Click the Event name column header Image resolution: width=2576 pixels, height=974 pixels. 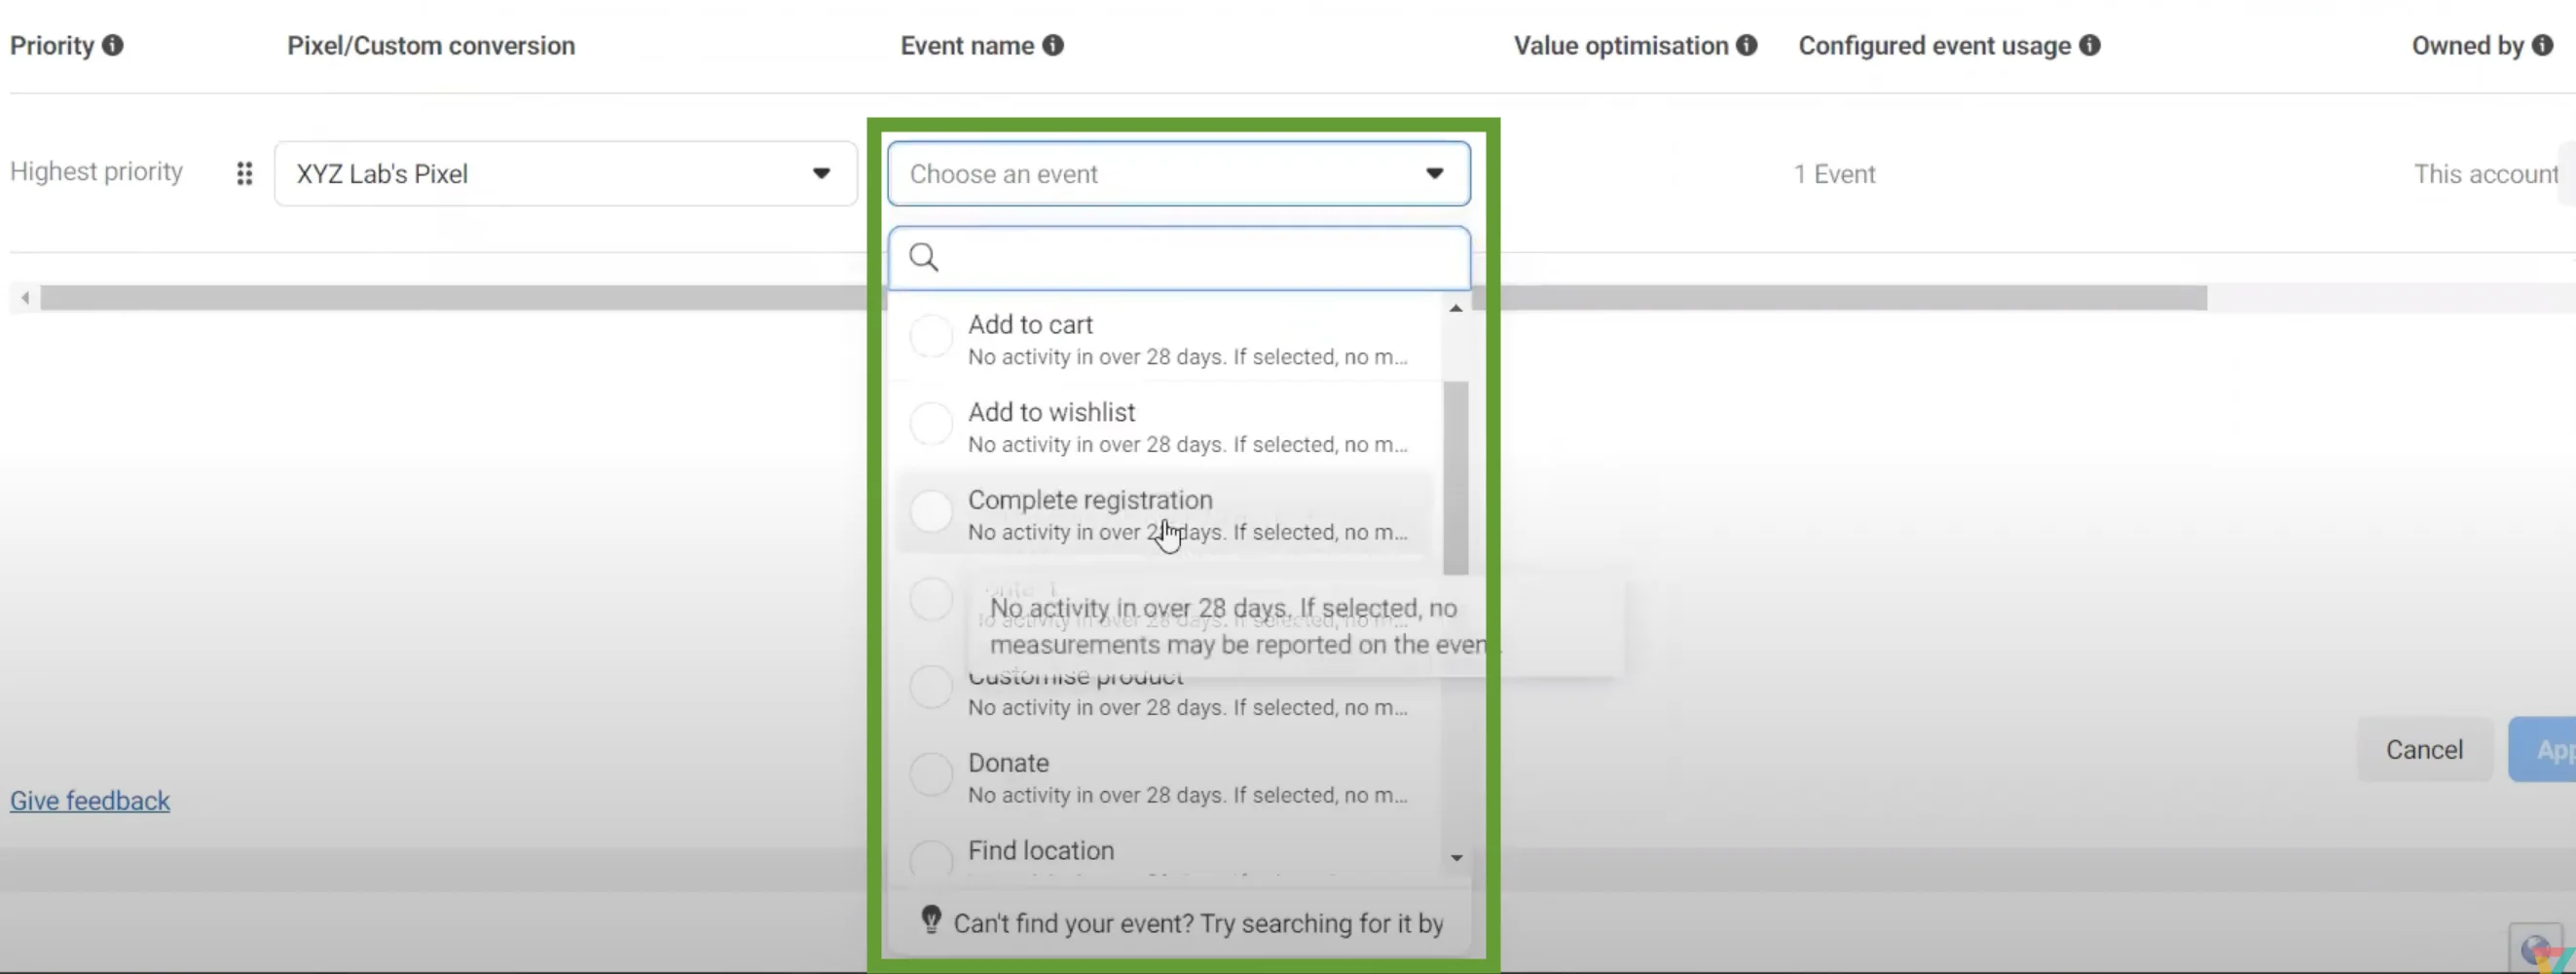[x=967, y=46]
